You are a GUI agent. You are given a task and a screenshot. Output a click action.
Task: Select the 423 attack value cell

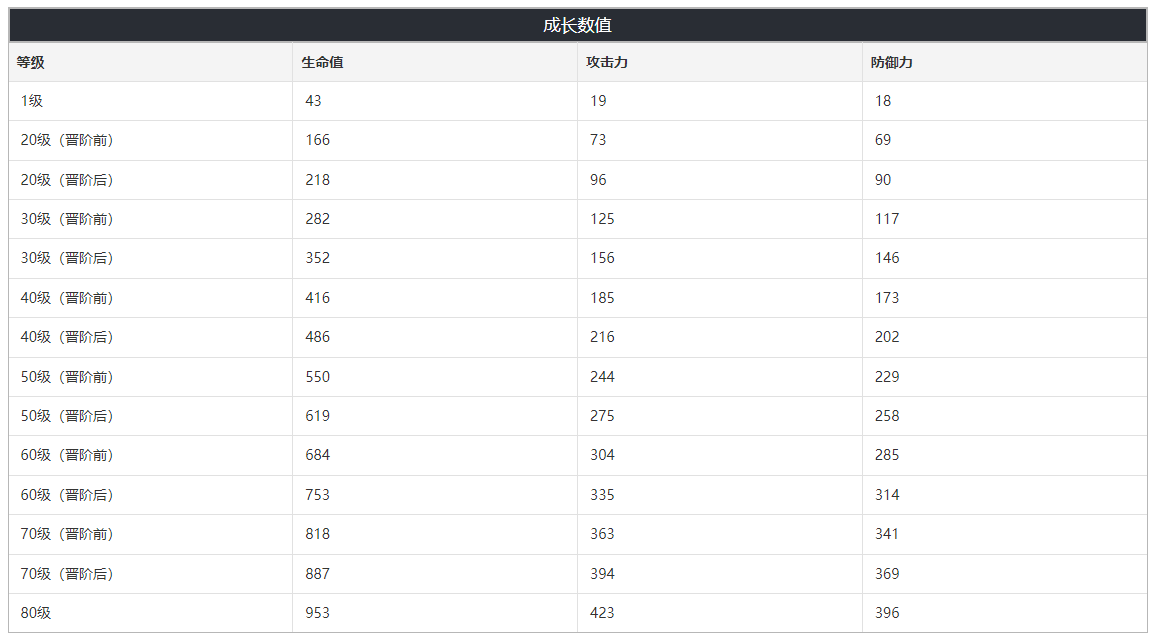pyautogui.click(x=602, y=613)
